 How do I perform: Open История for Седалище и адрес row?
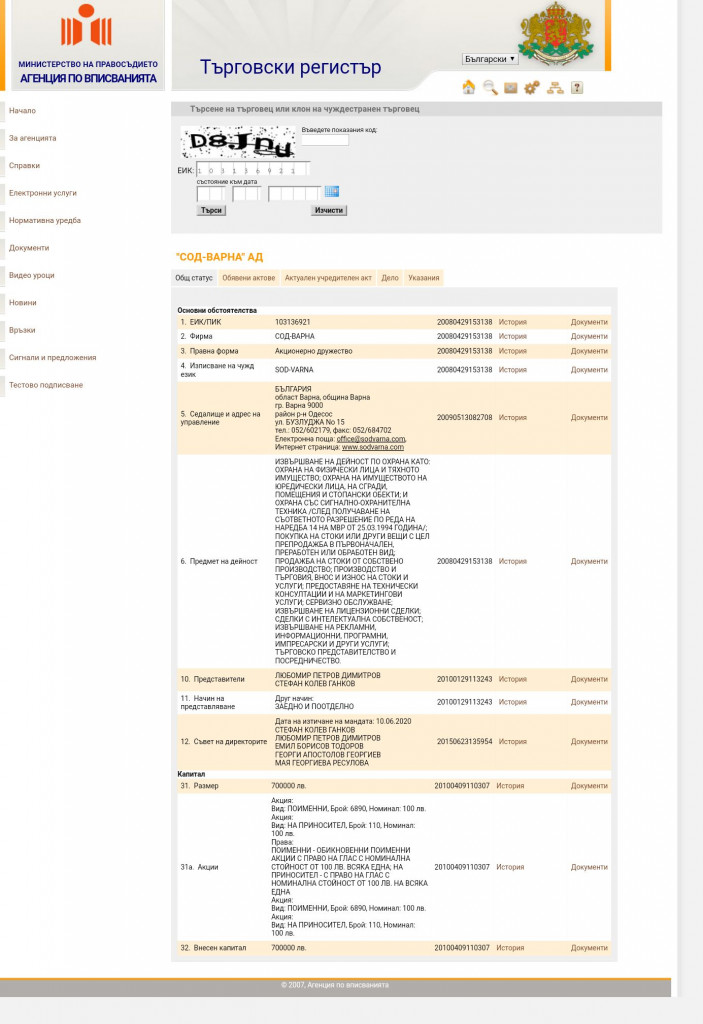(x=512, y=417)
